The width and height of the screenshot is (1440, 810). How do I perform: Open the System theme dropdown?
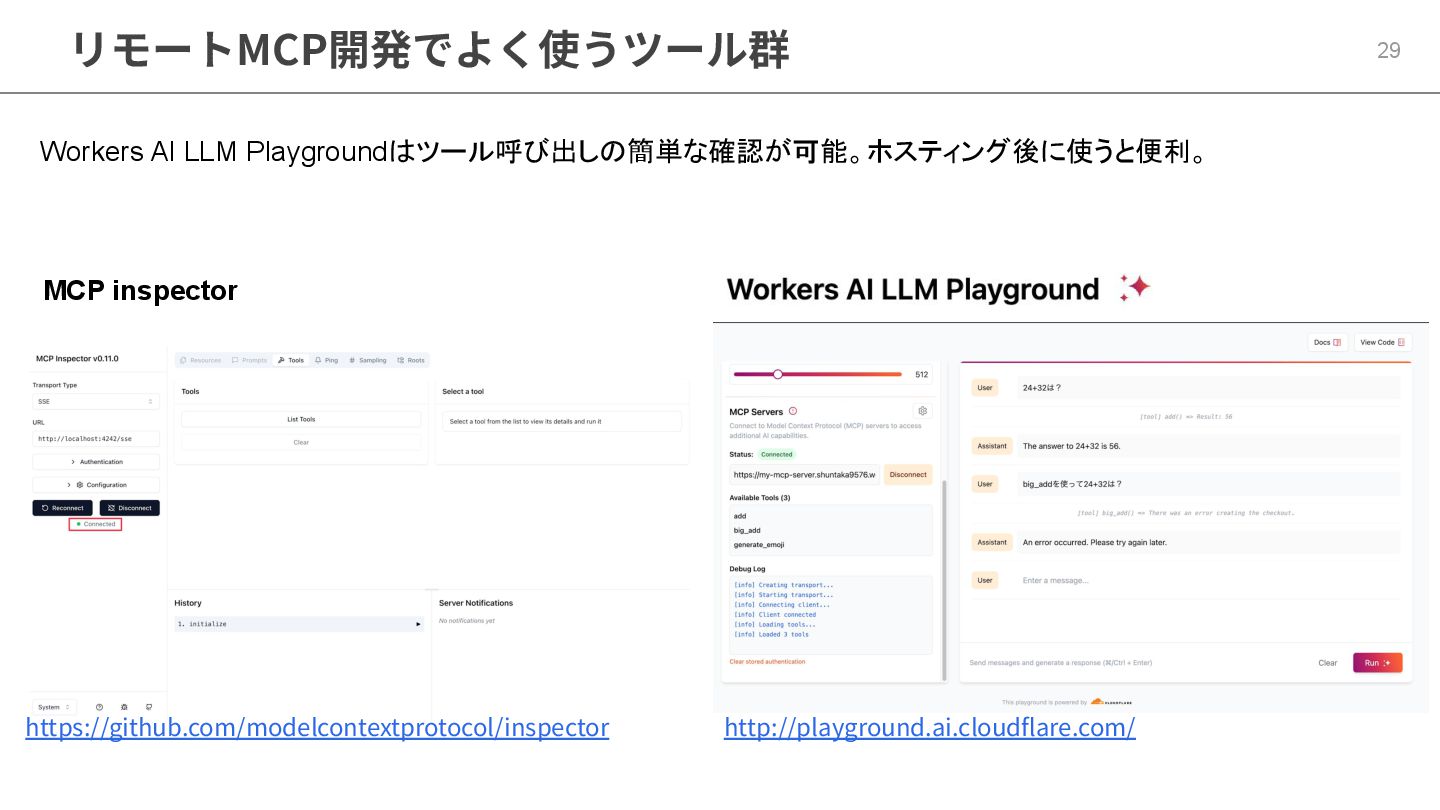pos(55,707)
